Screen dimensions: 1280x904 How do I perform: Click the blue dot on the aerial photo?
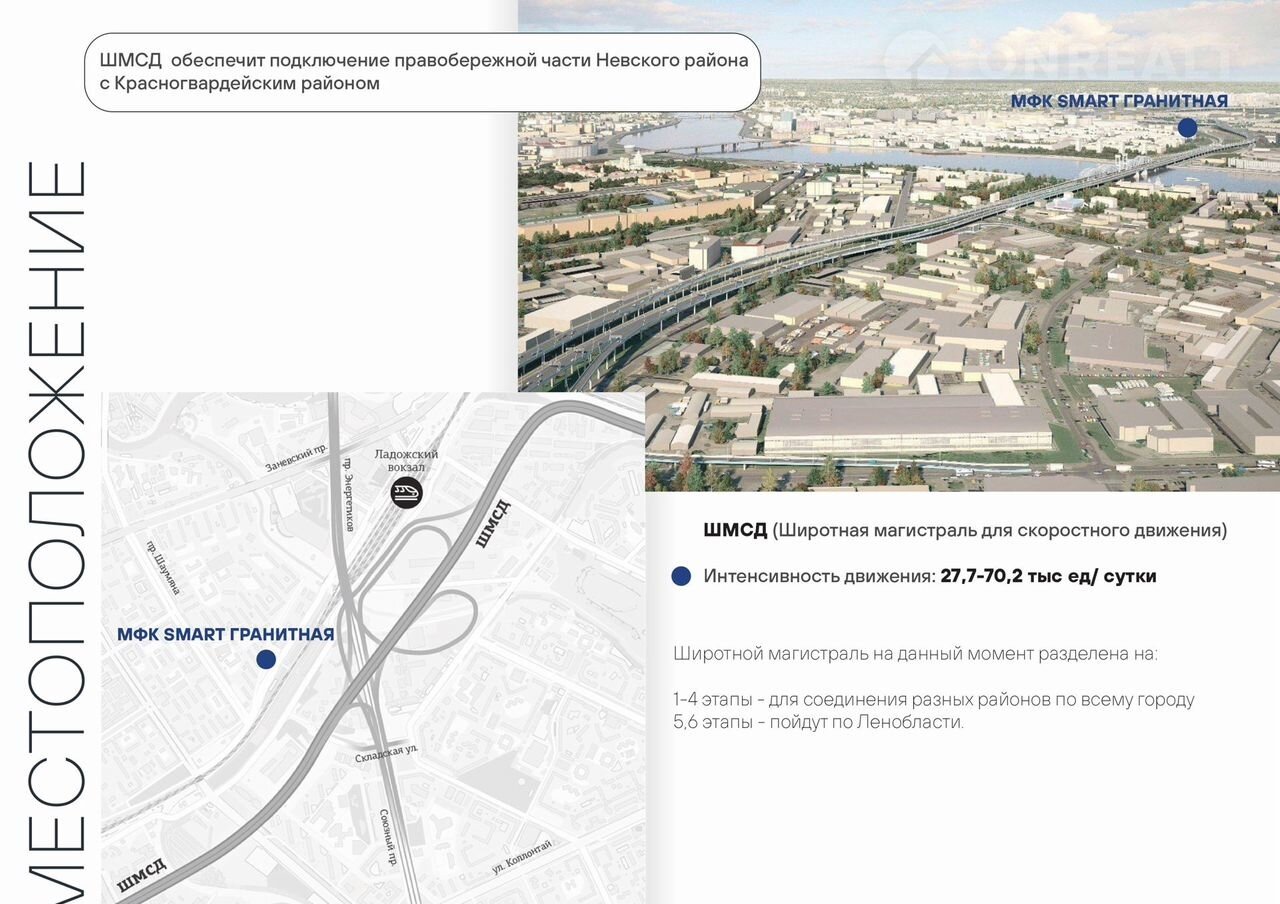tap(1187, 127)
